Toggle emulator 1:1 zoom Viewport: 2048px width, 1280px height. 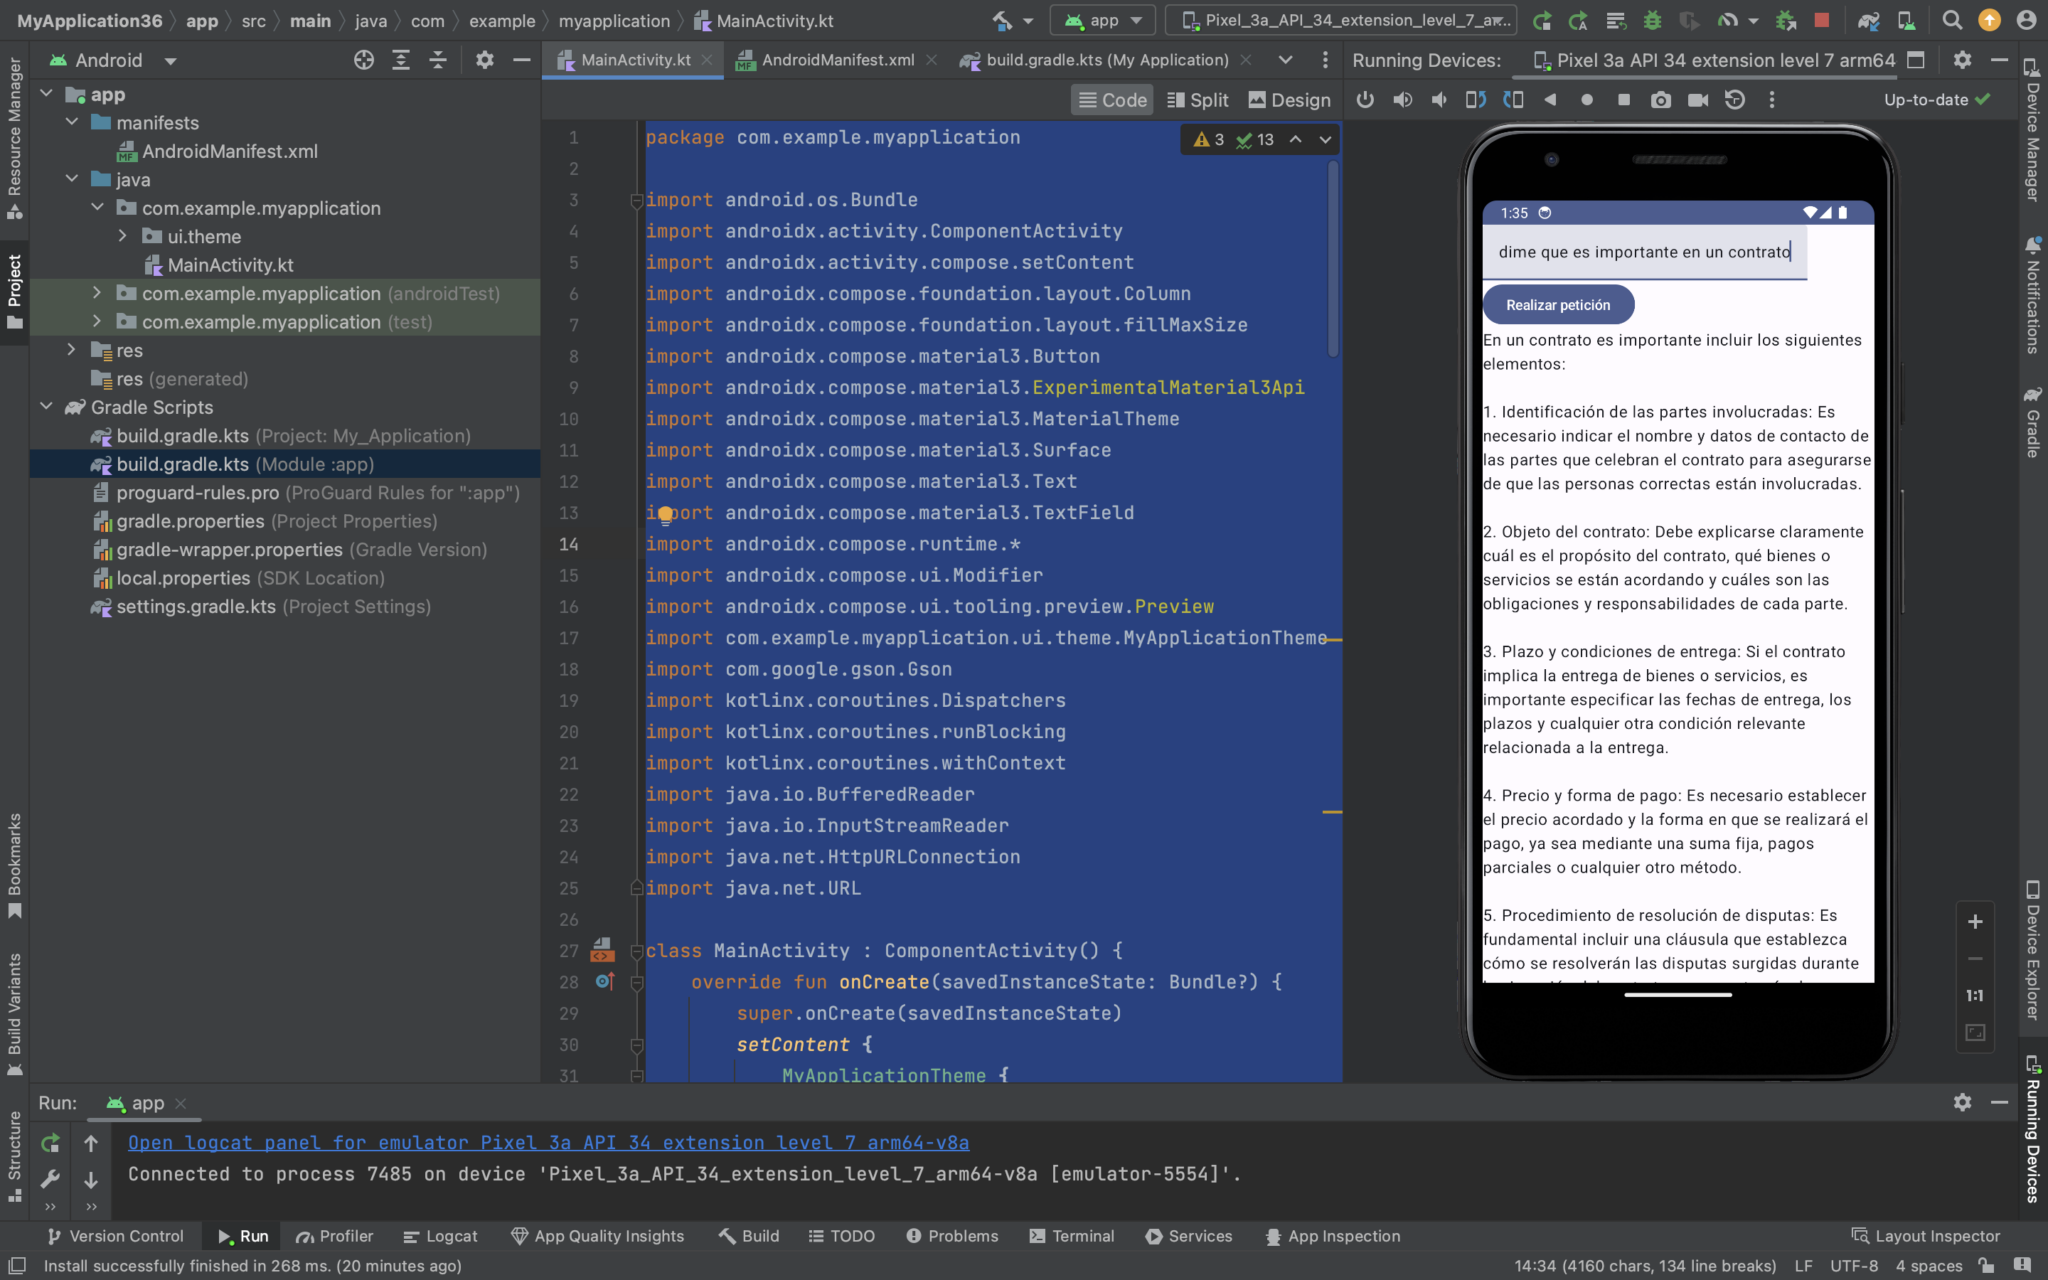1975,996
